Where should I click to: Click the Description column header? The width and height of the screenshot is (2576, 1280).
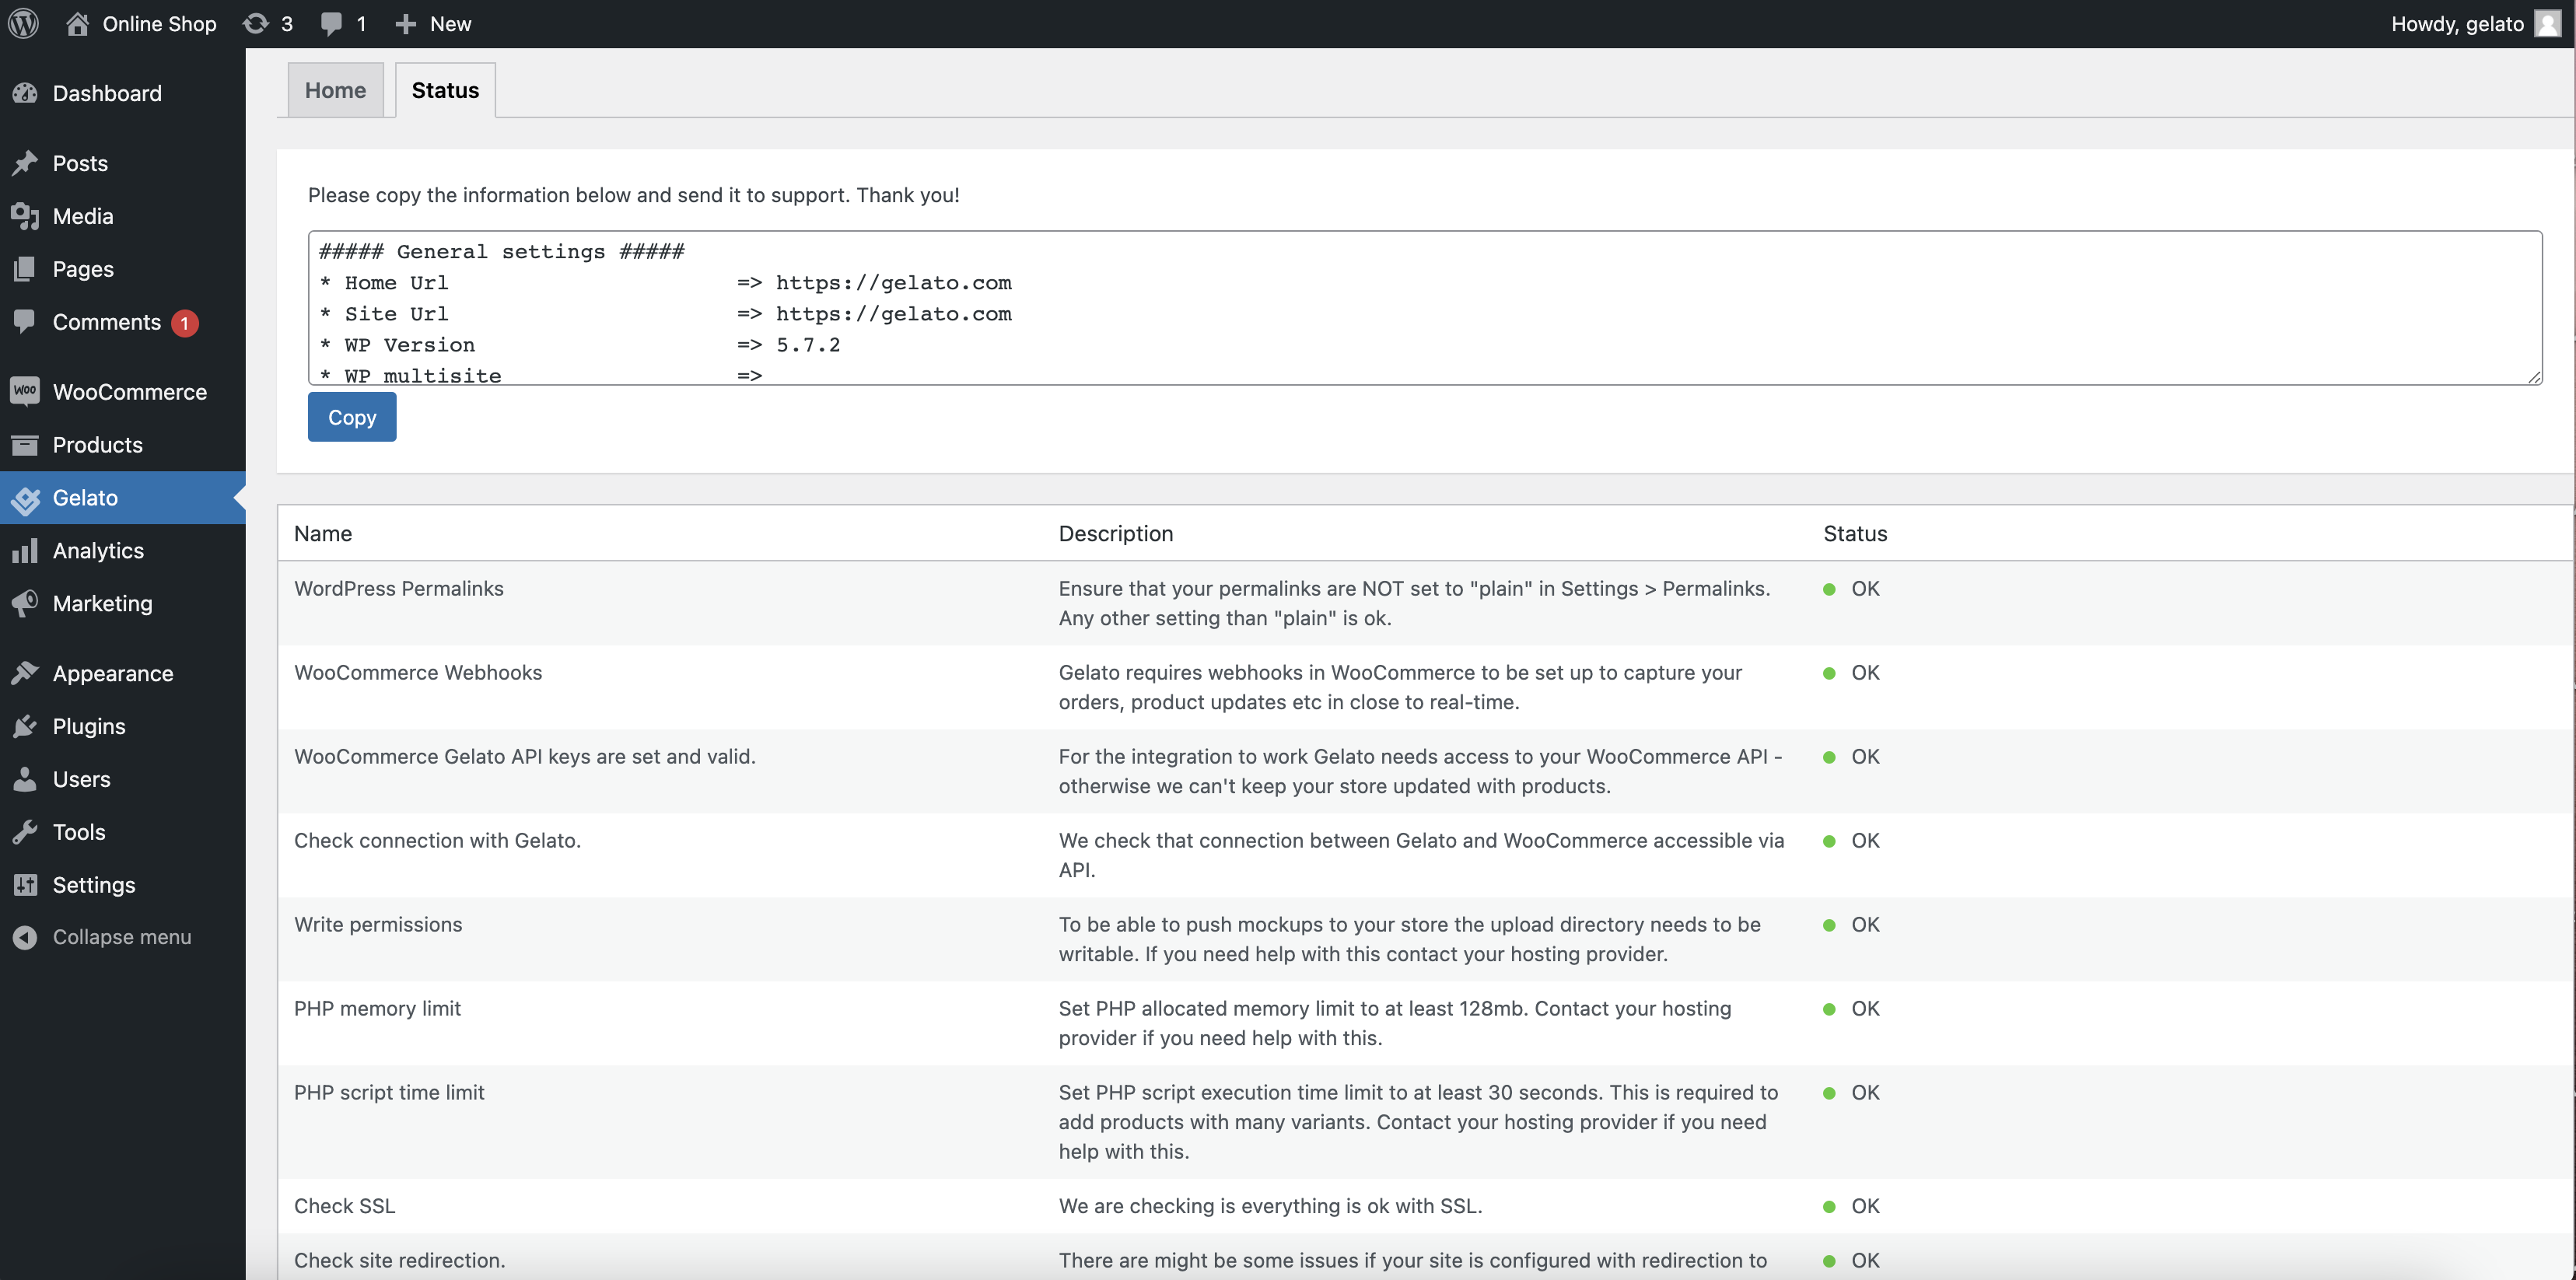coord(1116,534)
